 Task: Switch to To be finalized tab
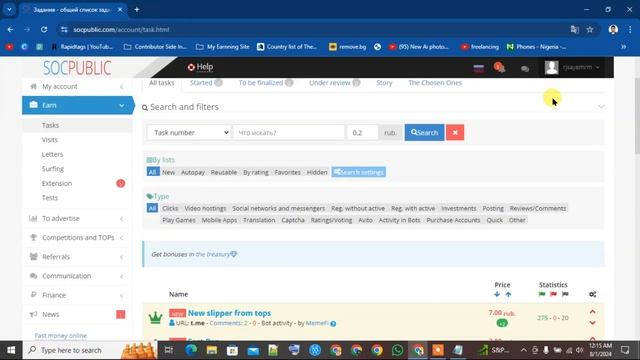tap(266, 83)
